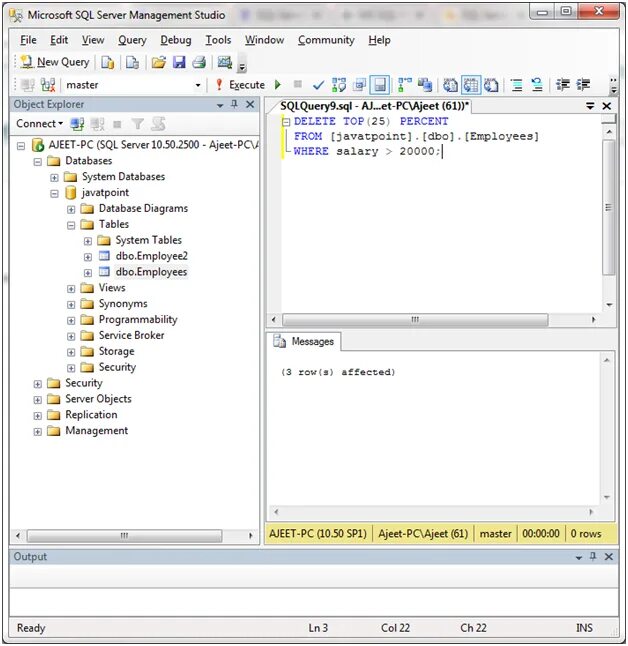
Task: Toggle Include Client Statistics
Action: point(425,85)
